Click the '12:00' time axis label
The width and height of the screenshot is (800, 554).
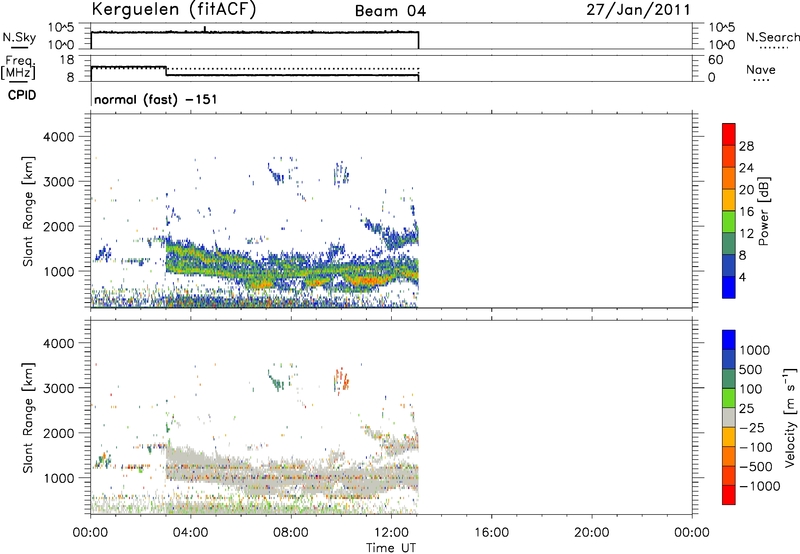(391, 533)
